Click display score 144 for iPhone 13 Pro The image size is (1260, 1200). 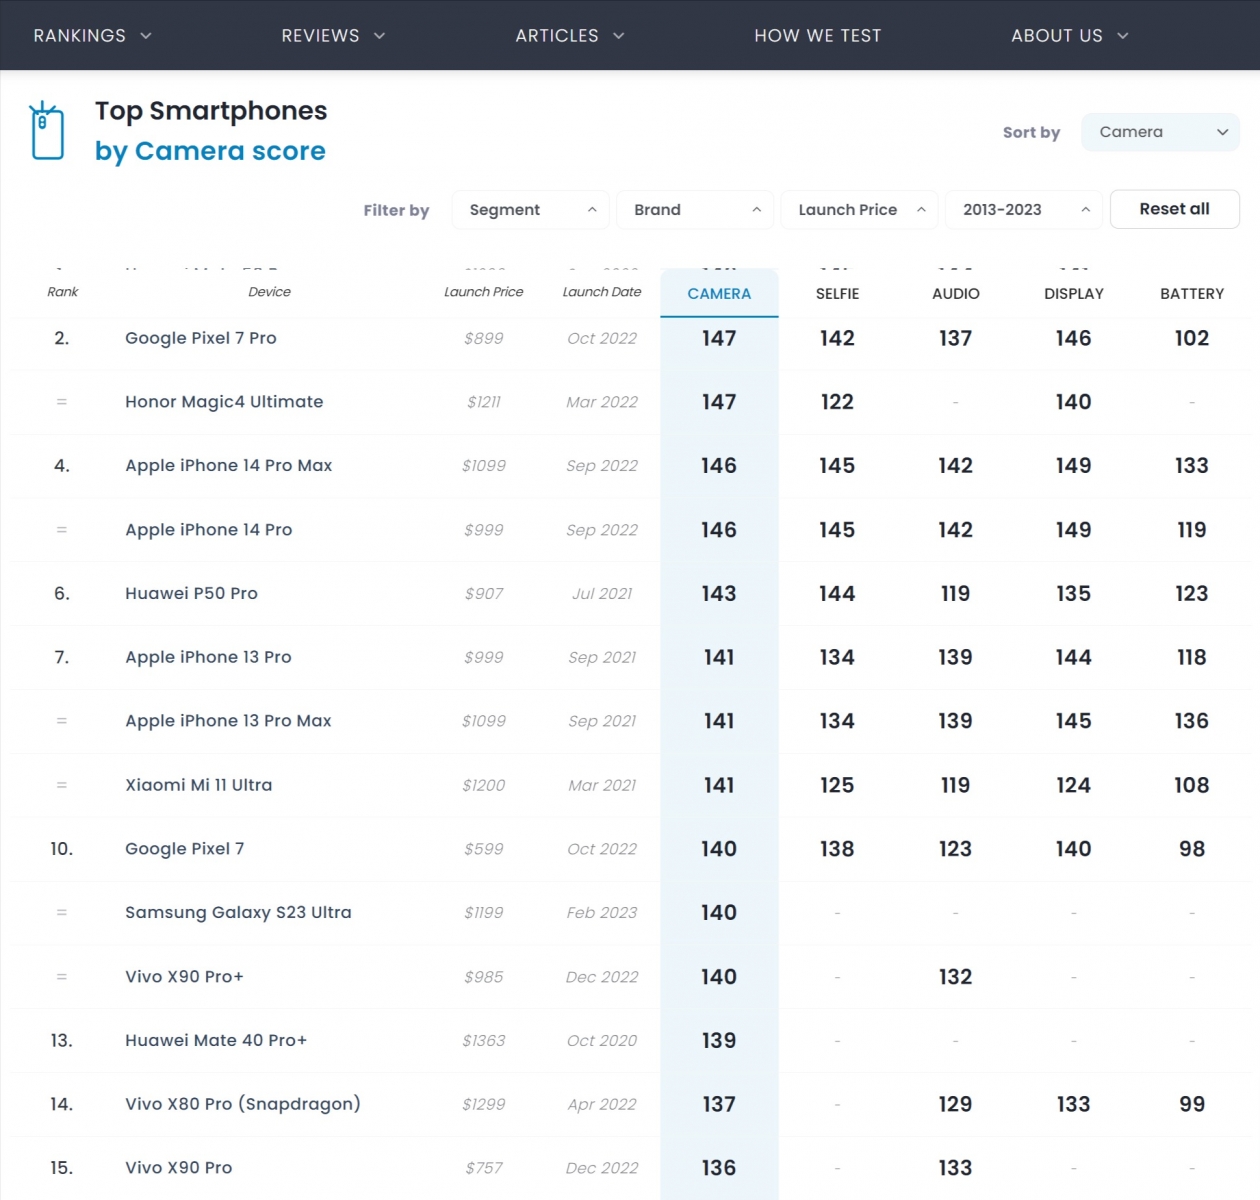[x=1074, y=657]
